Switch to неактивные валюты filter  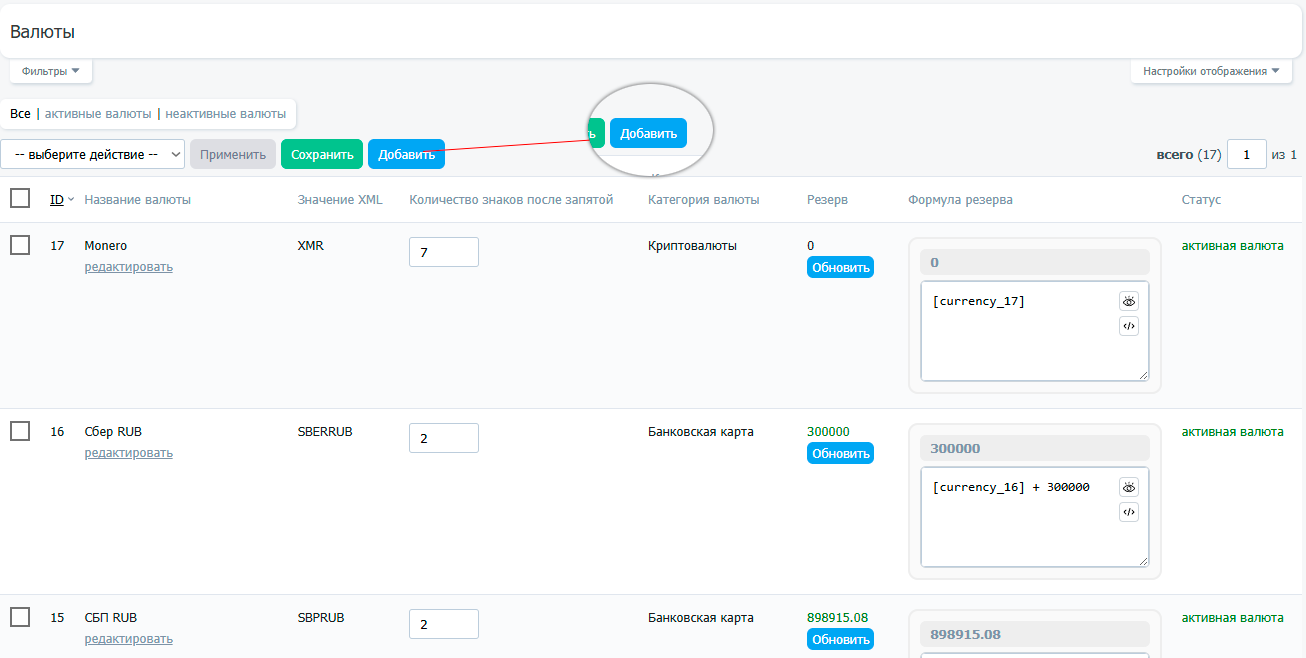point(225,114)
